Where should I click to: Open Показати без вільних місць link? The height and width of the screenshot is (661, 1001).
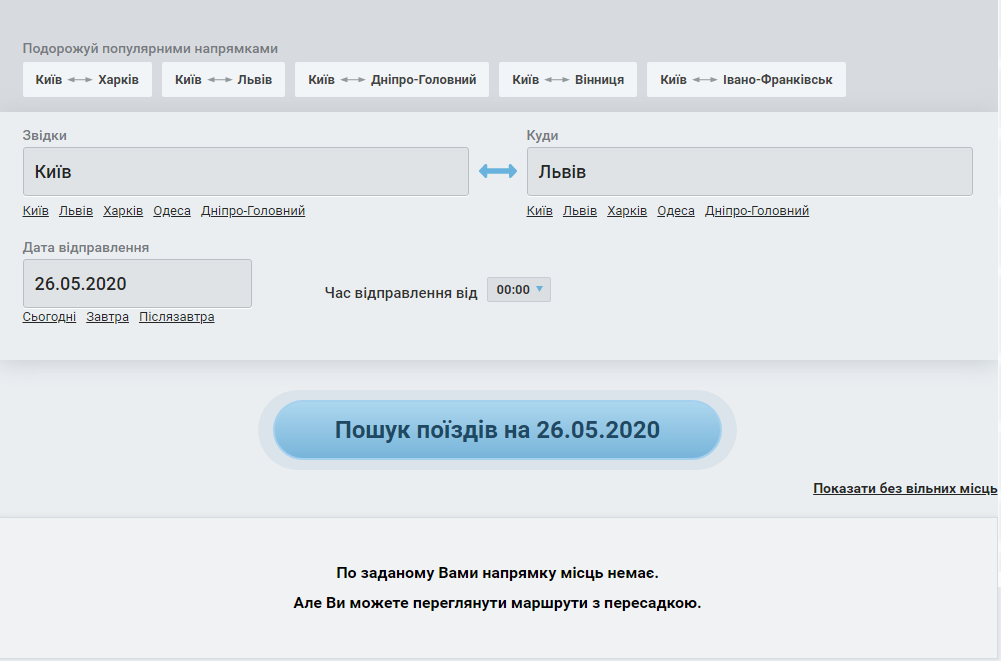pos(903,489)
